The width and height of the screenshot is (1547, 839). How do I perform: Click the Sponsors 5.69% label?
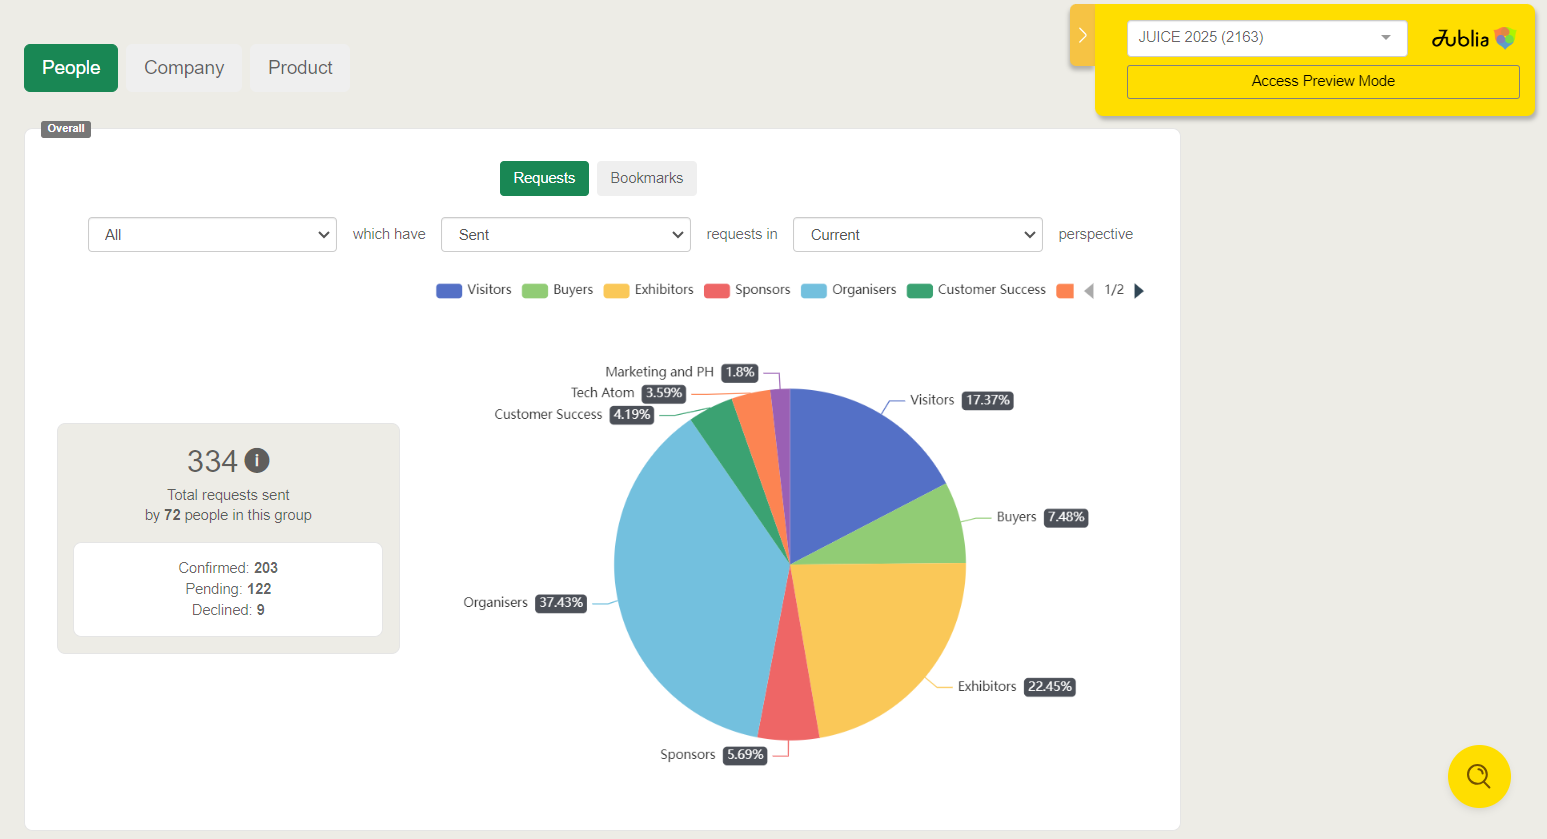(x=713, y=755)
